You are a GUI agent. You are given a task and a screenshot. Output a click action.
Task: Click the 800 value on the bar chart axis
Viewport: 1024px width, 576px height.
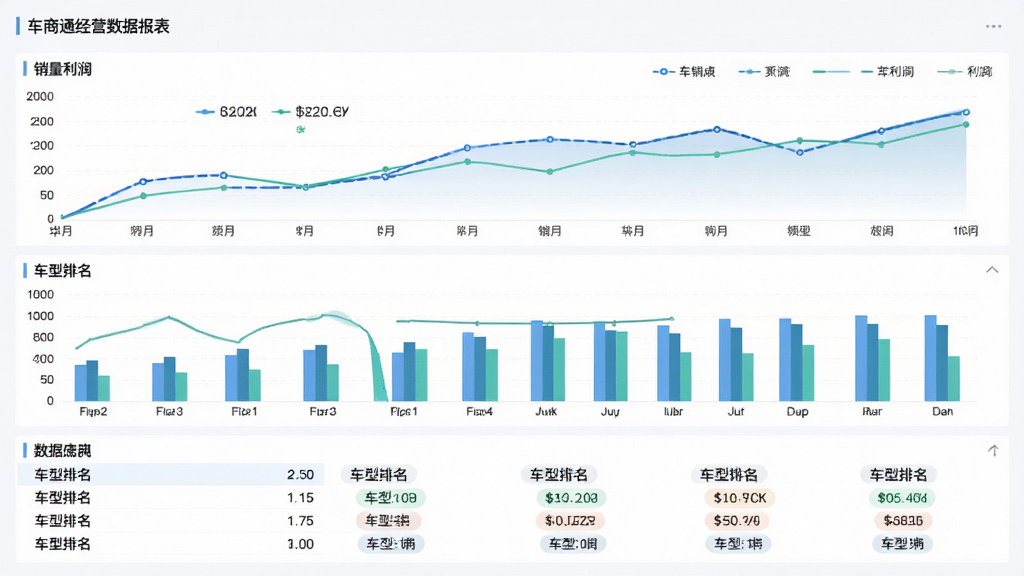[x=43, y=337]
